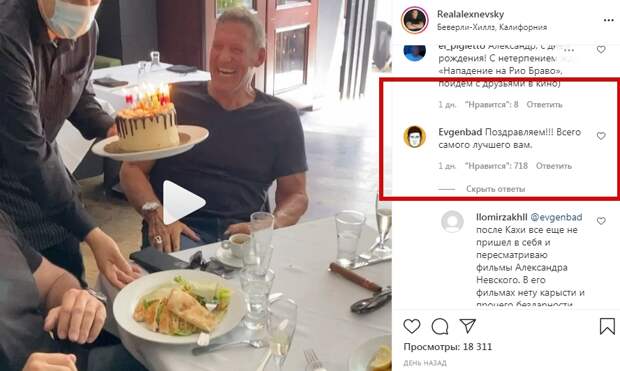Like the post with the heart icon
The width and height of the screenshot is (620, 371).
pos(412,326)
